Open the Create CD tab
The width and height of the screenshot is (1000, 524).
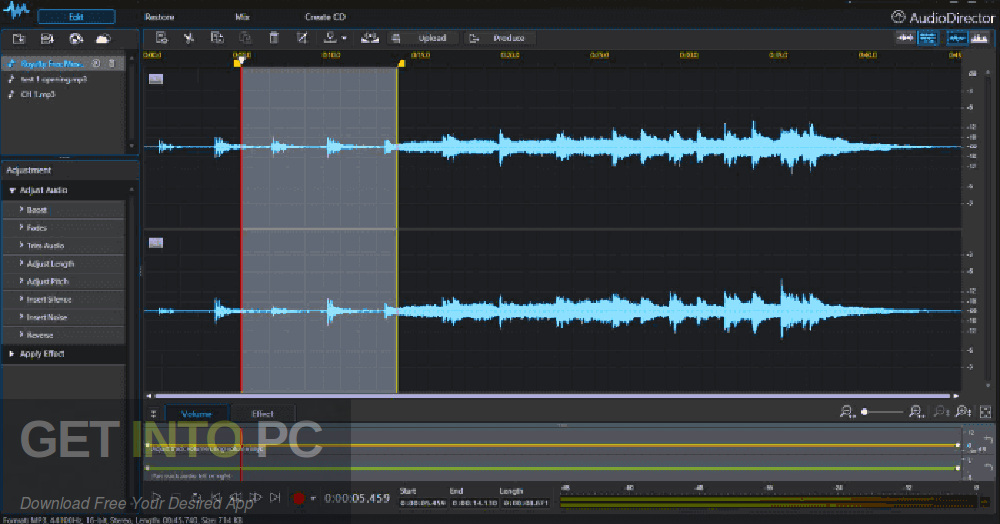[x=325, y=17]
